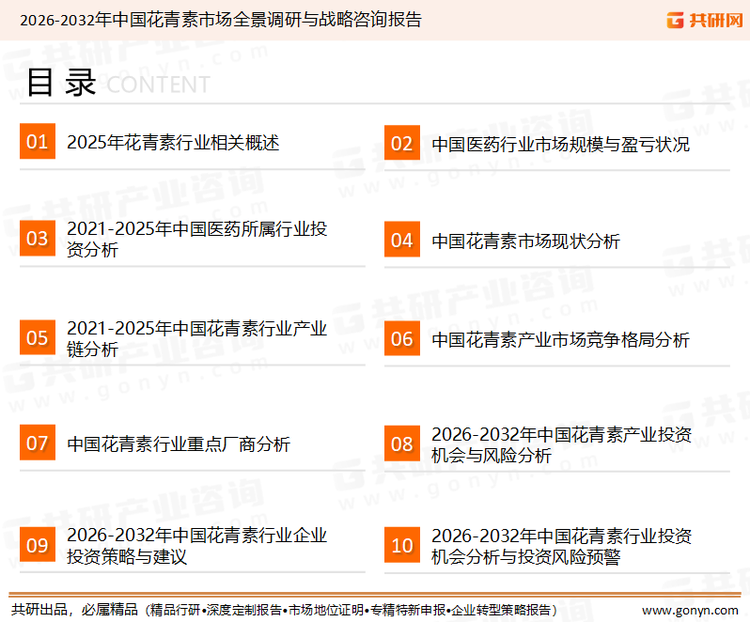750x622 pixels.
Task: Click the orange 05 number box
Action: click(37, 337)
